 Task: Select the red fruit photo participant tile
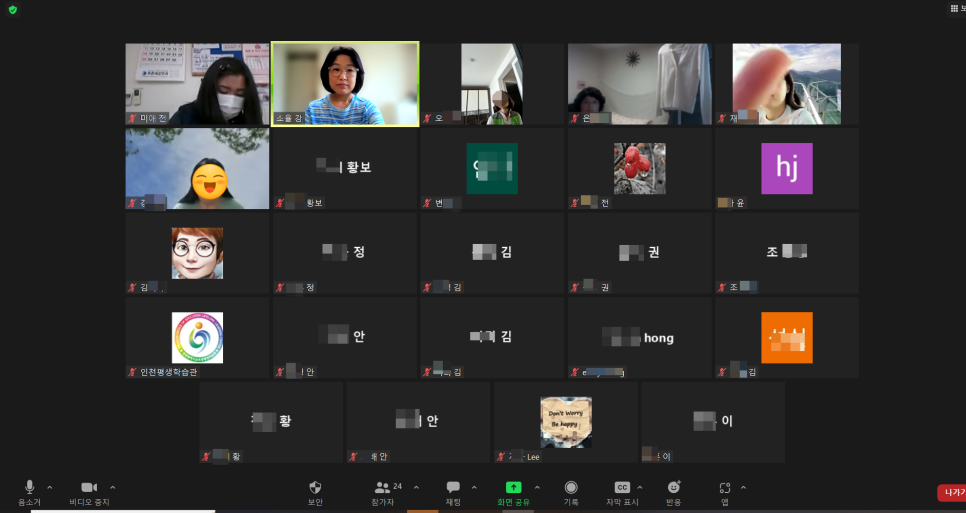coord(639,168)
